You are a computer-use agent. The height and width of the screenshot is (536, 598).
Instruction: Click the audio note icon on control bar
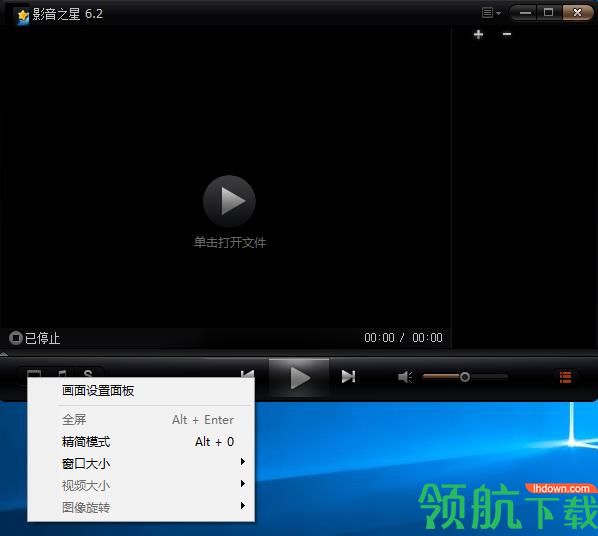click(62, 373)
